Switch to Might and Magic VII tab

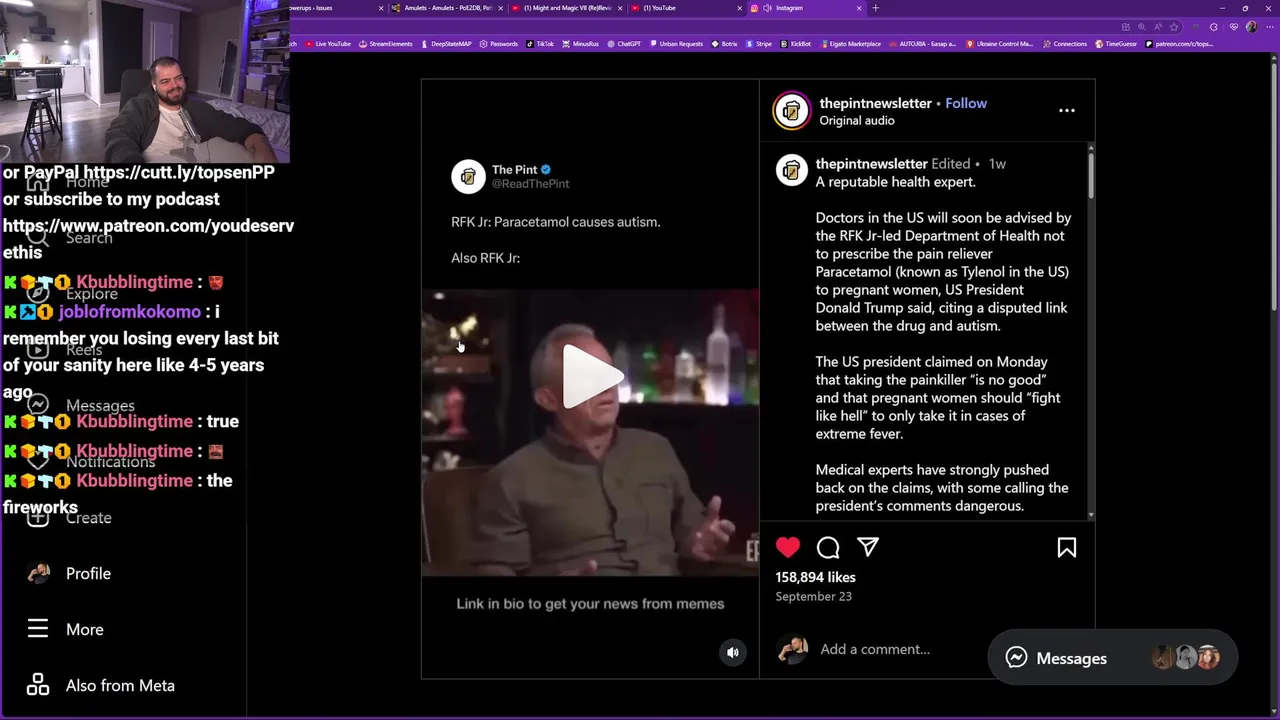(x=568, y=8)
